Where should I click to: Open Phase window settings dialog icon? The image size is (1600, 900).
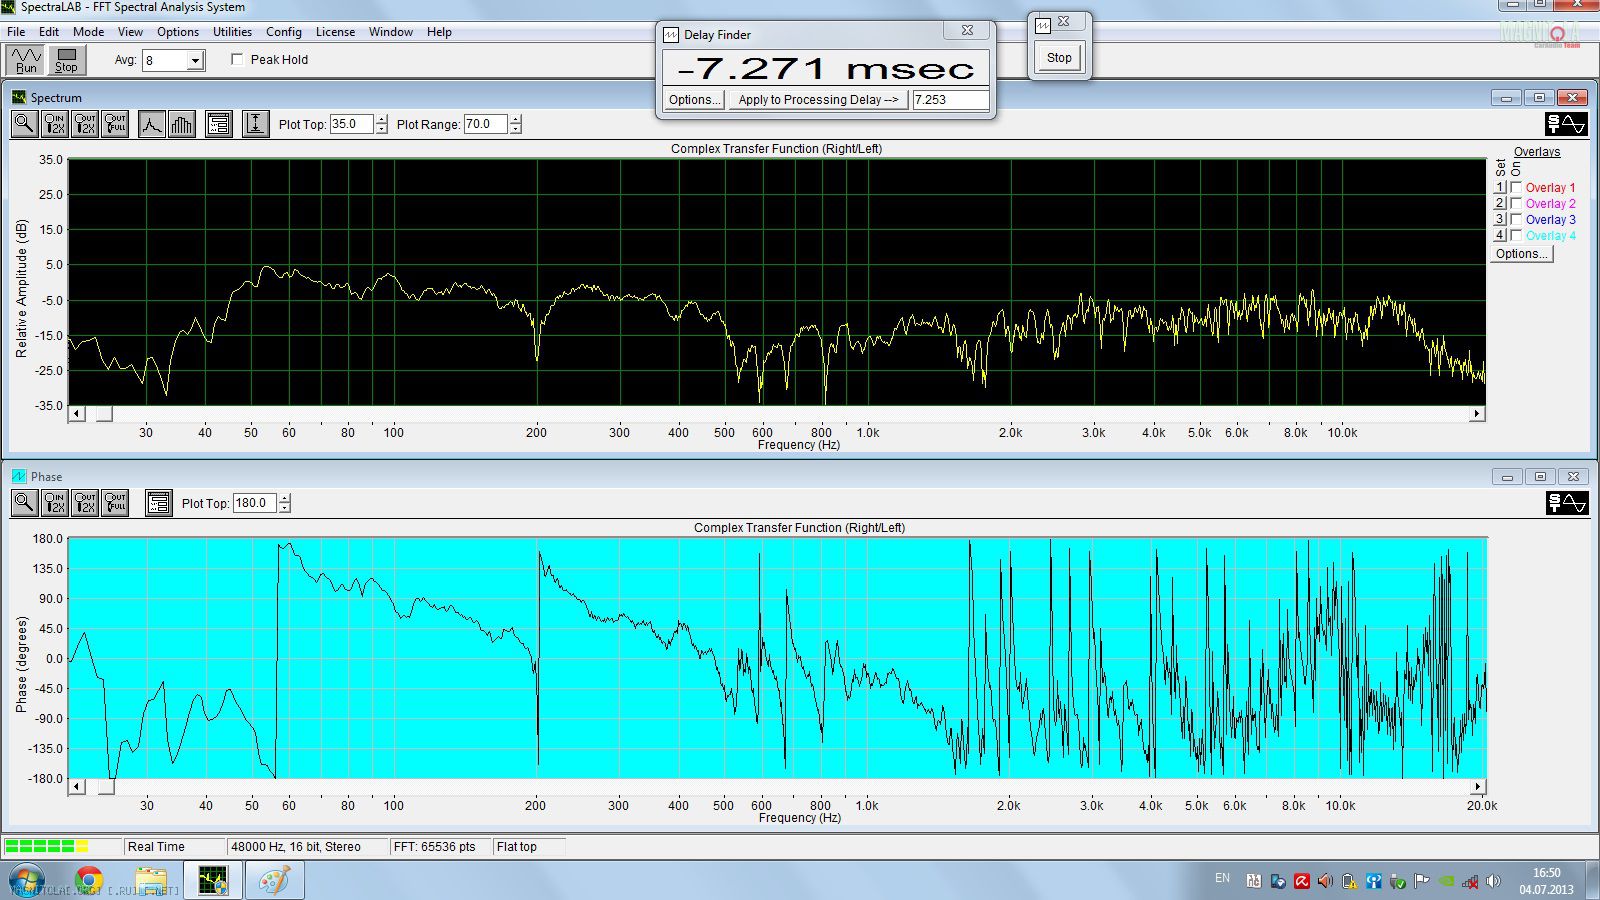click(x=158, y=503)
